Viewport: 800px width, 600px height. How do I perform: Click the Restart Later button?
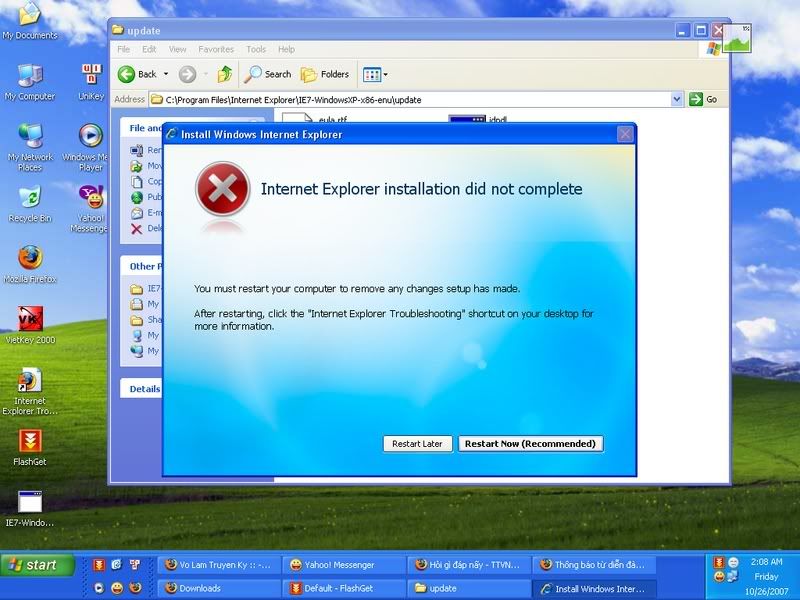[x=417, y=443]
